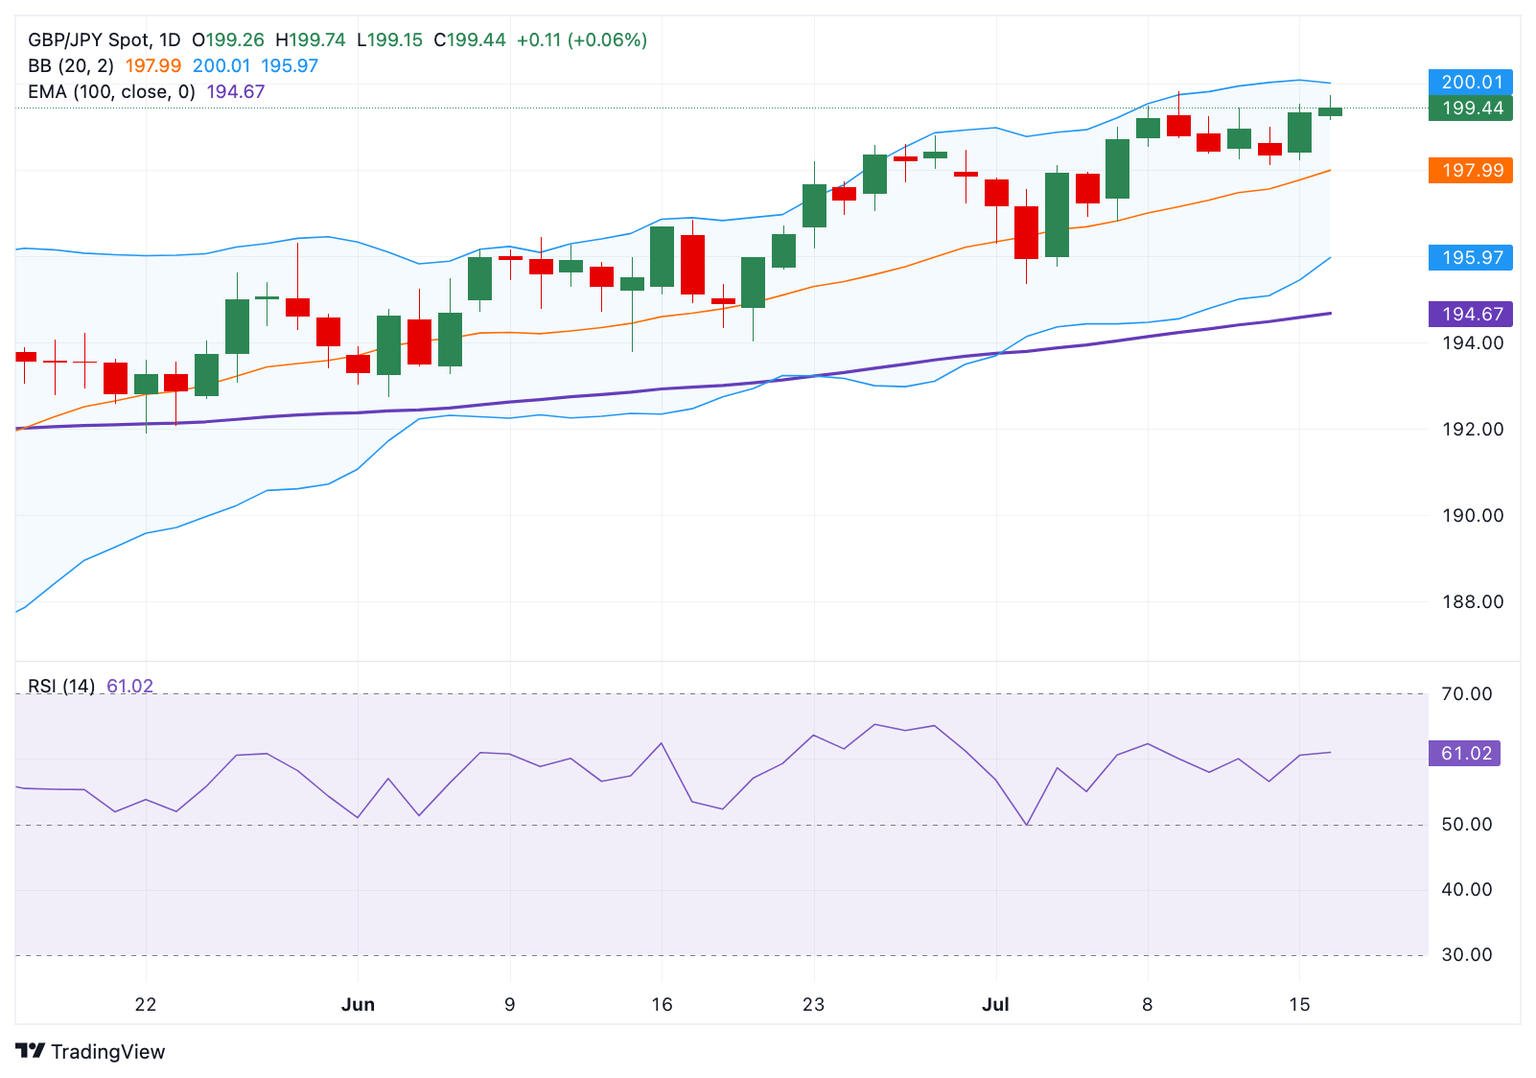Click the TradingView brand text
Image resolution: width=1536 pixels, height=1078 pixels.
click(108, 1051)
